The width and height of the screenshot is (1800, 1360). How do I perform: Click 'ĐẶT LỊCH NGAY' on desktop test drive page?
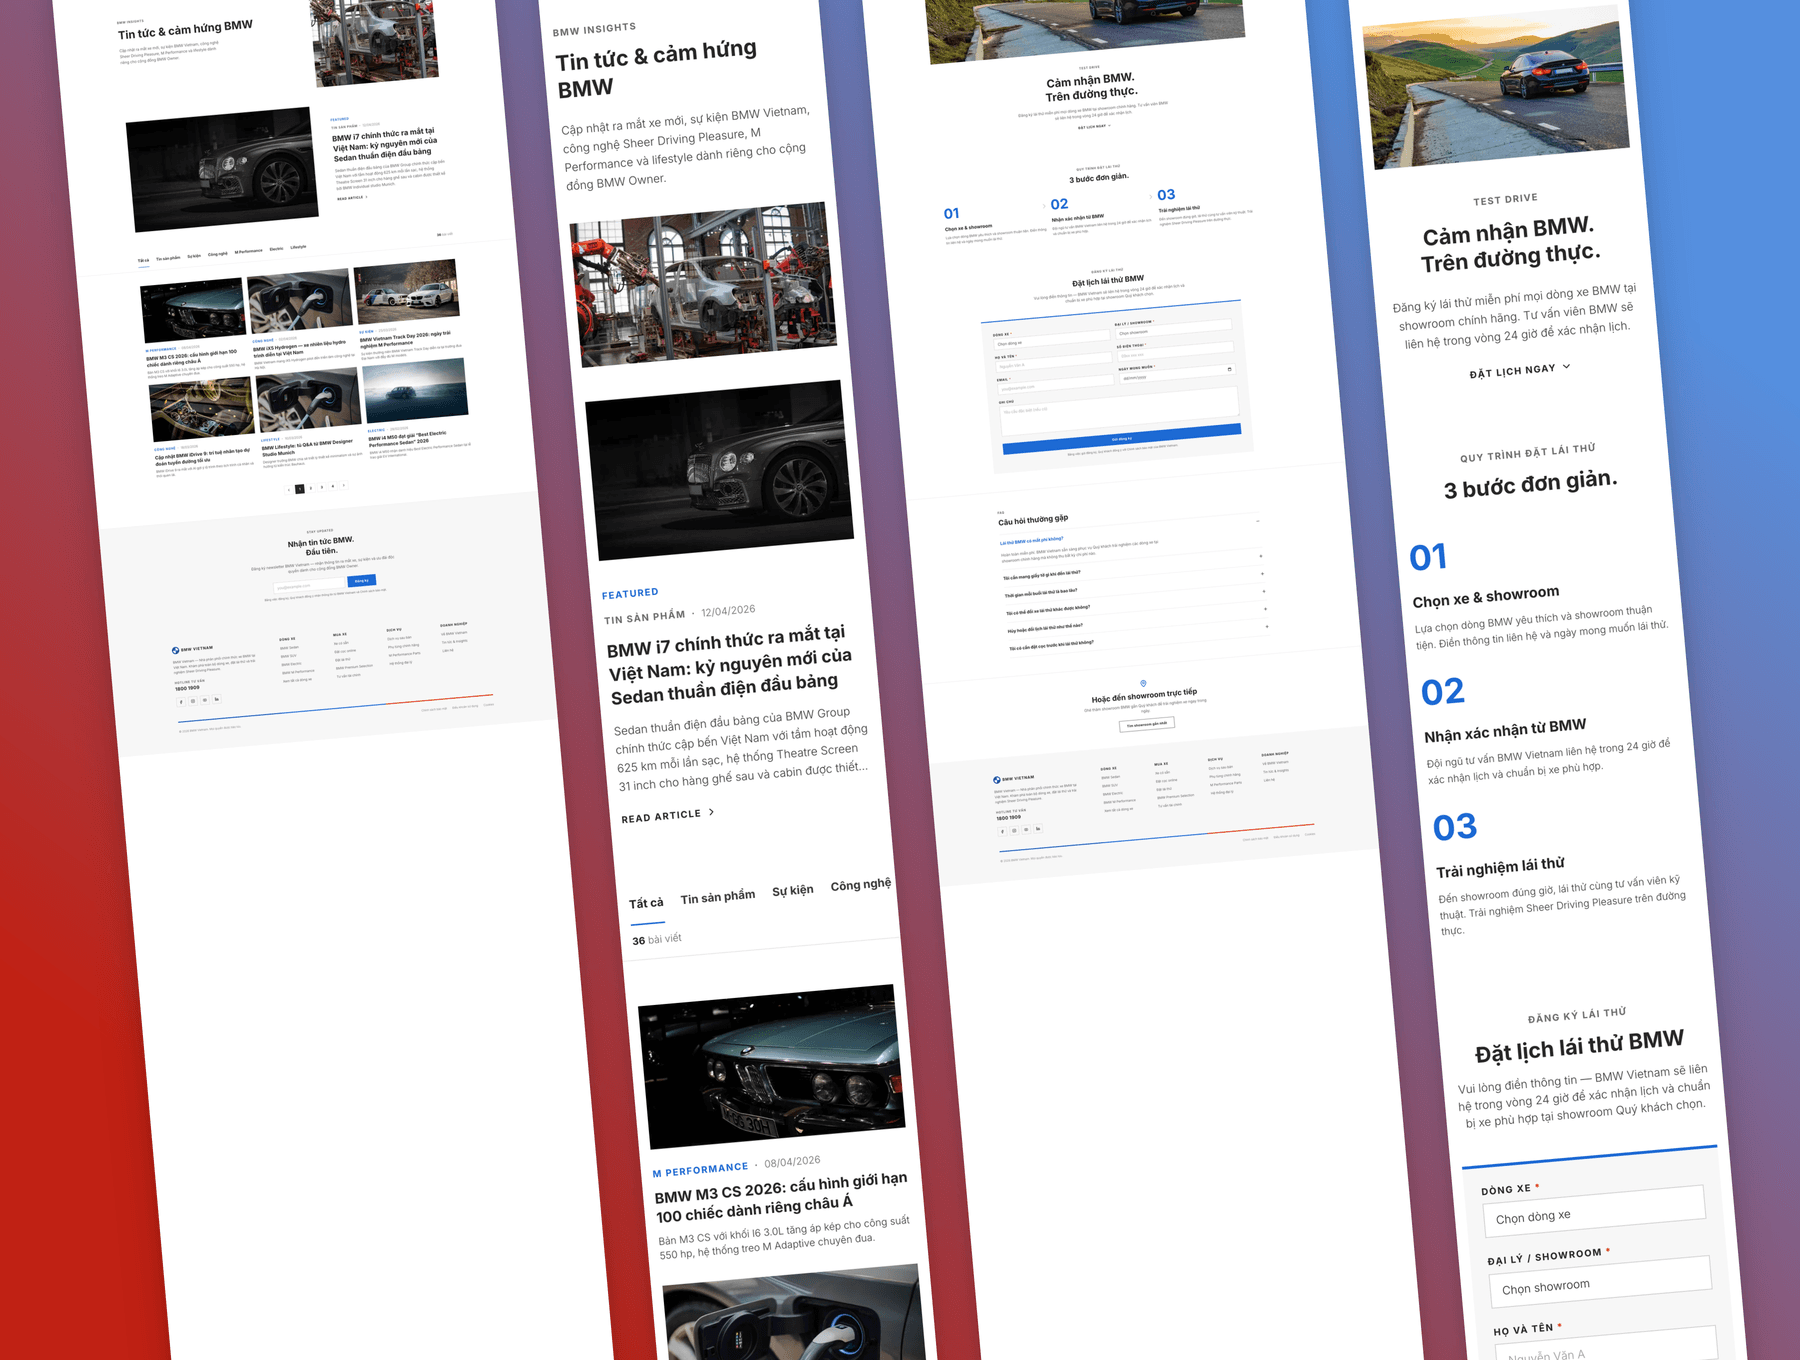click(1091, 127)
